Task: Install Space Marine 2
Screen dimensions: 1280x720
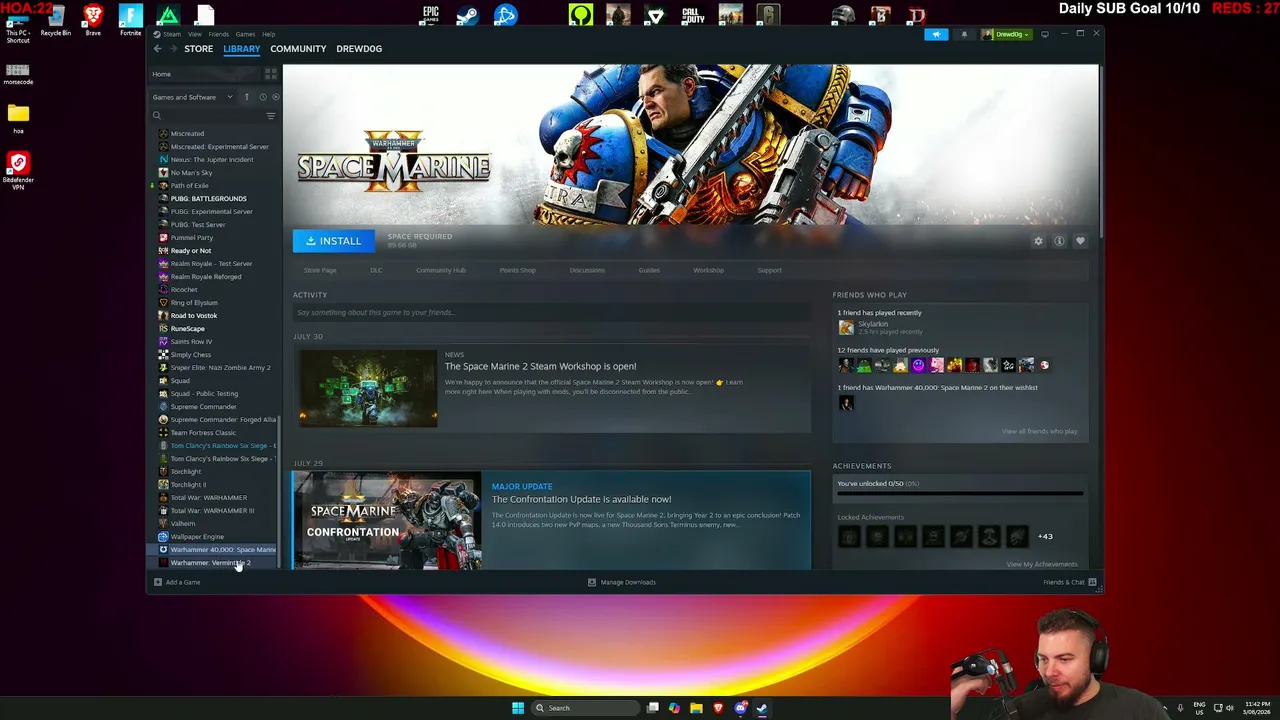Action: pyautogui.click(x=334, y=241)
